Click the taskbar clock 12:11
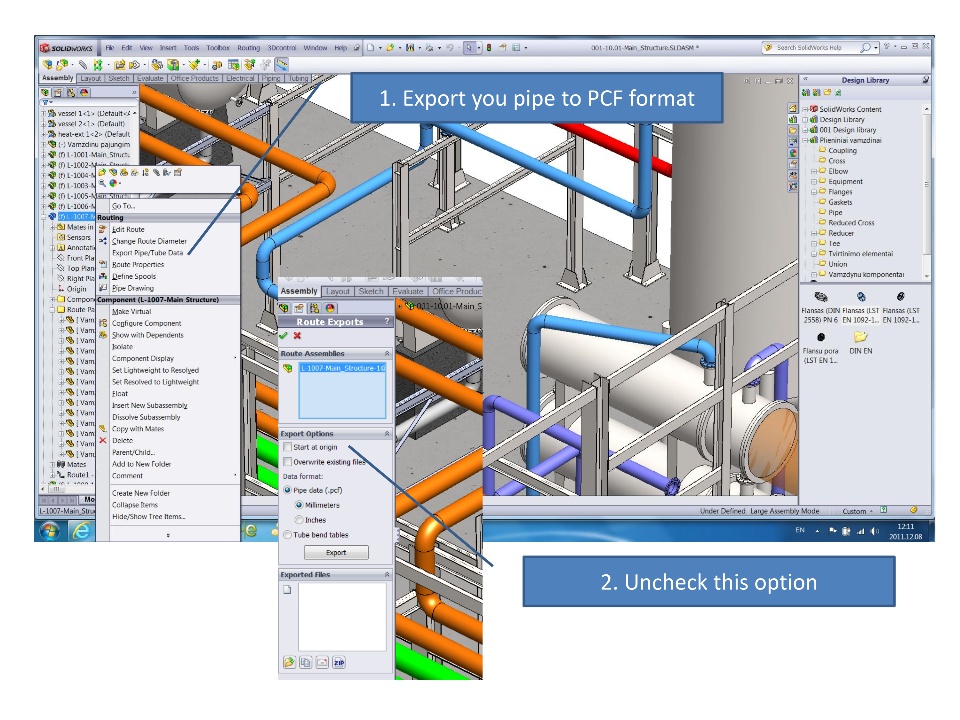The width and height of the screenshot is (960, 720). 906,527
